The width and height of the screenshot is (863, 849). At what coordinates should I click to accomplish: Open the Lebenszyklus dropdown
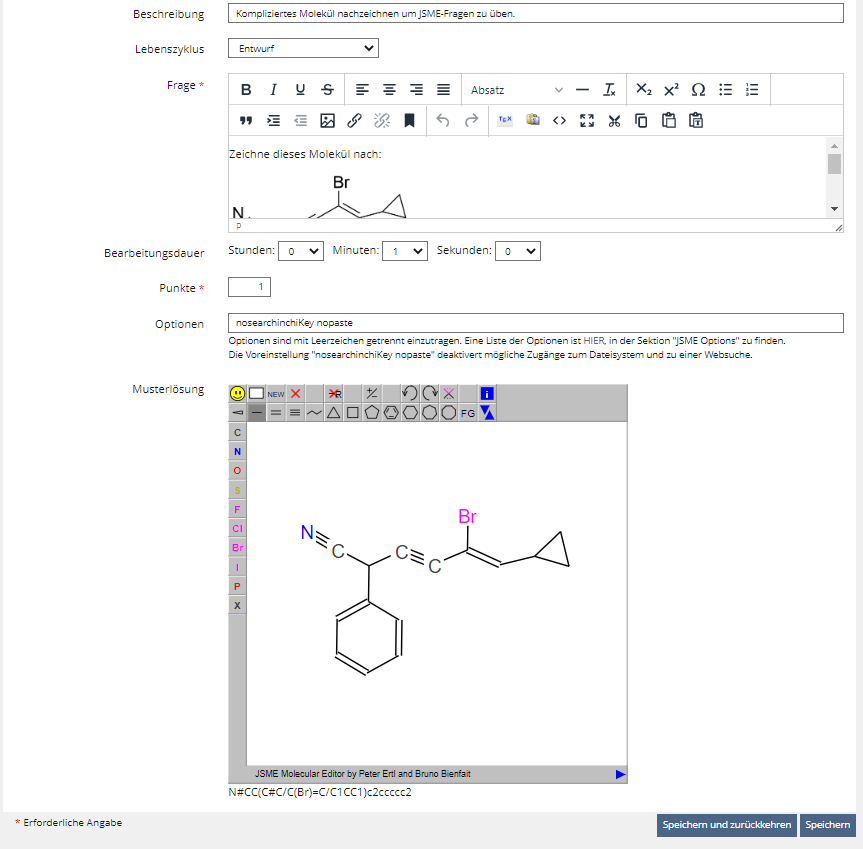click(x=303, y=48)
